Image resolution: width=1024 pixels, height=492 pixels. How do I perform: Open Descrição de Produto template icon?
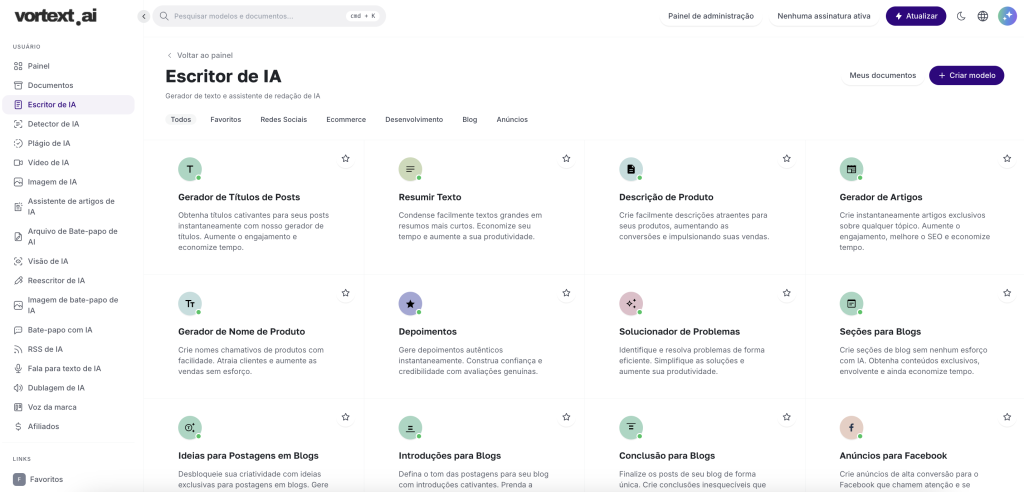tap(631, 169)
